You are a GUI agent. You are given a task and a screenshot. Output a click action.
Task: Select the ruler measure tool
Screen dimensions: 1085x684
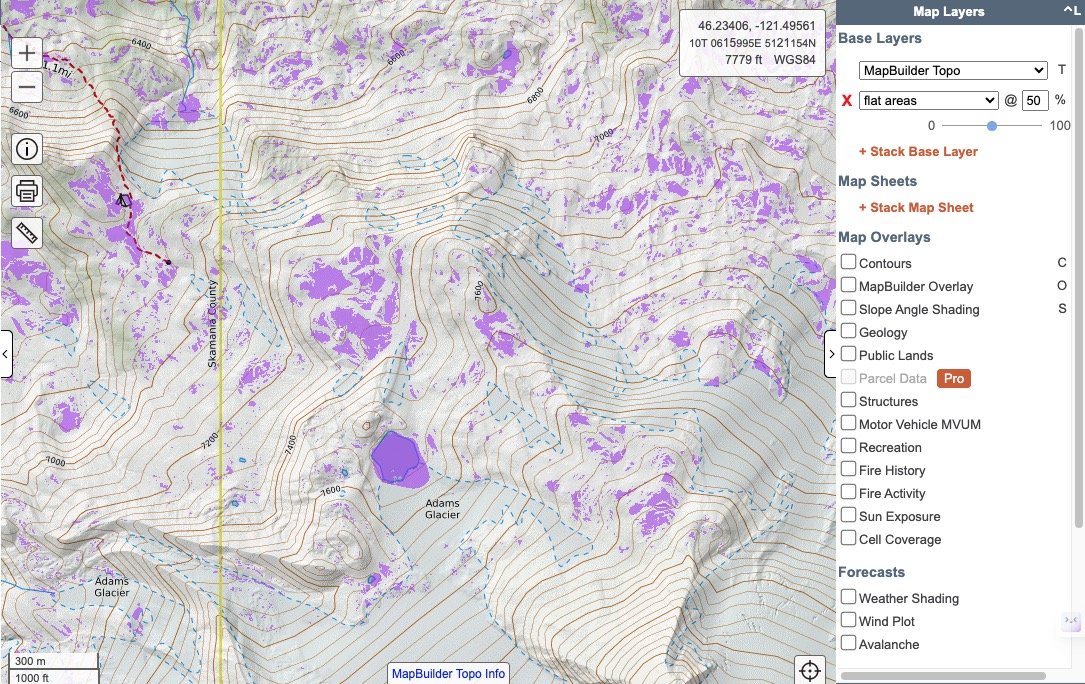(26, 233)
